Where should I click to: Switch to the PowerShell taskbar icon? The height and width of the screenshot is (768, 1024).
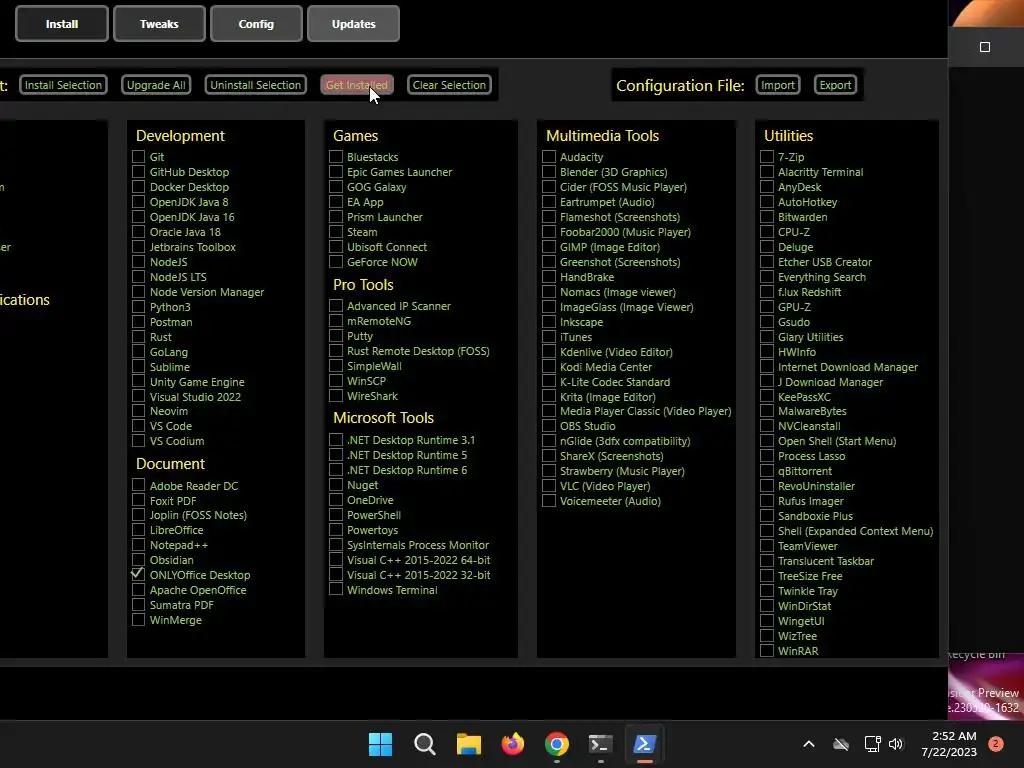tap(644, 744)
